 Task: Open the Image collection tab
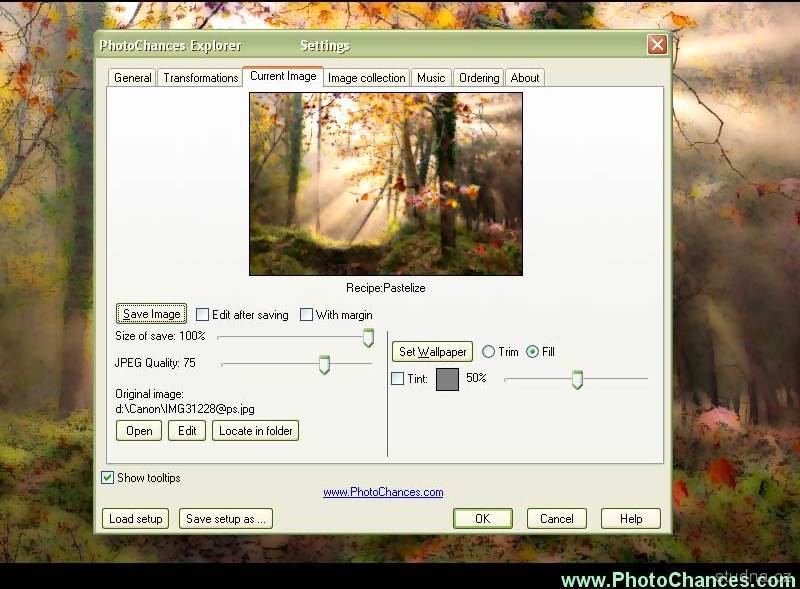pos(366,78)
